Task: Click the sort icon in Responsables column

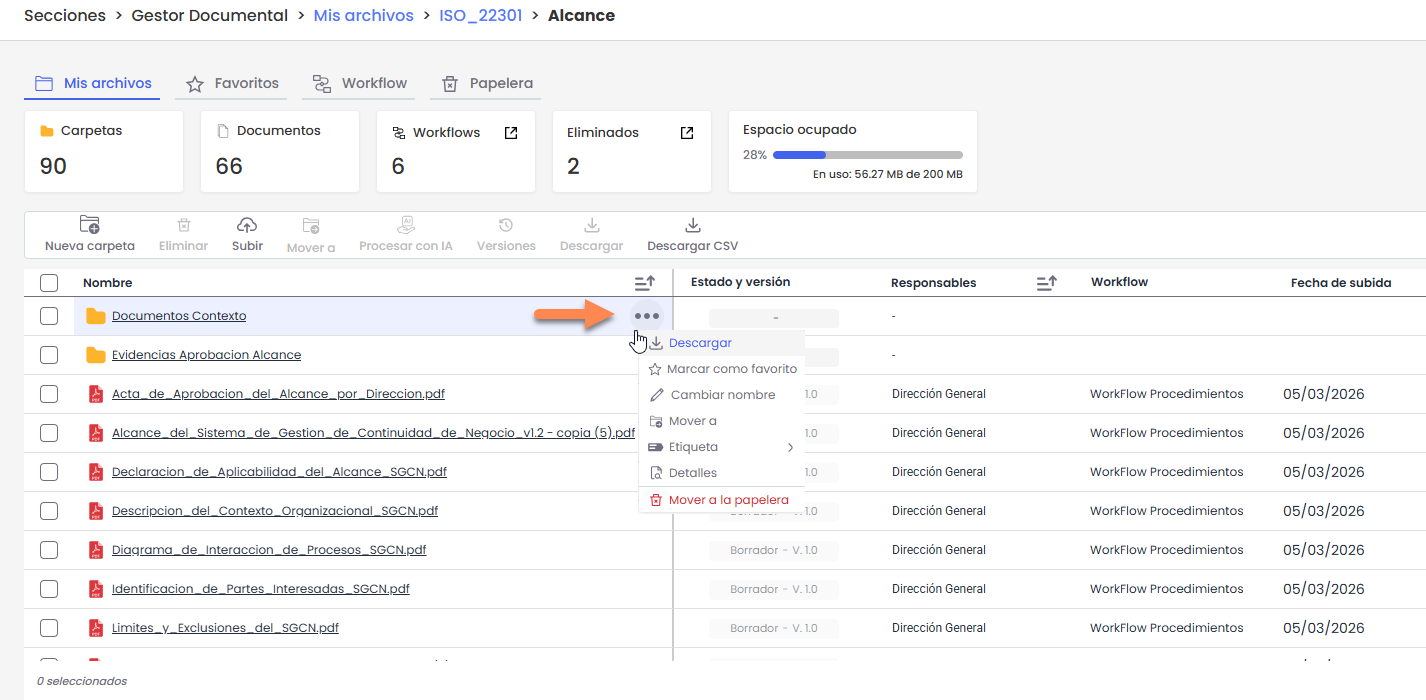Action: [x=1046, y=283]
